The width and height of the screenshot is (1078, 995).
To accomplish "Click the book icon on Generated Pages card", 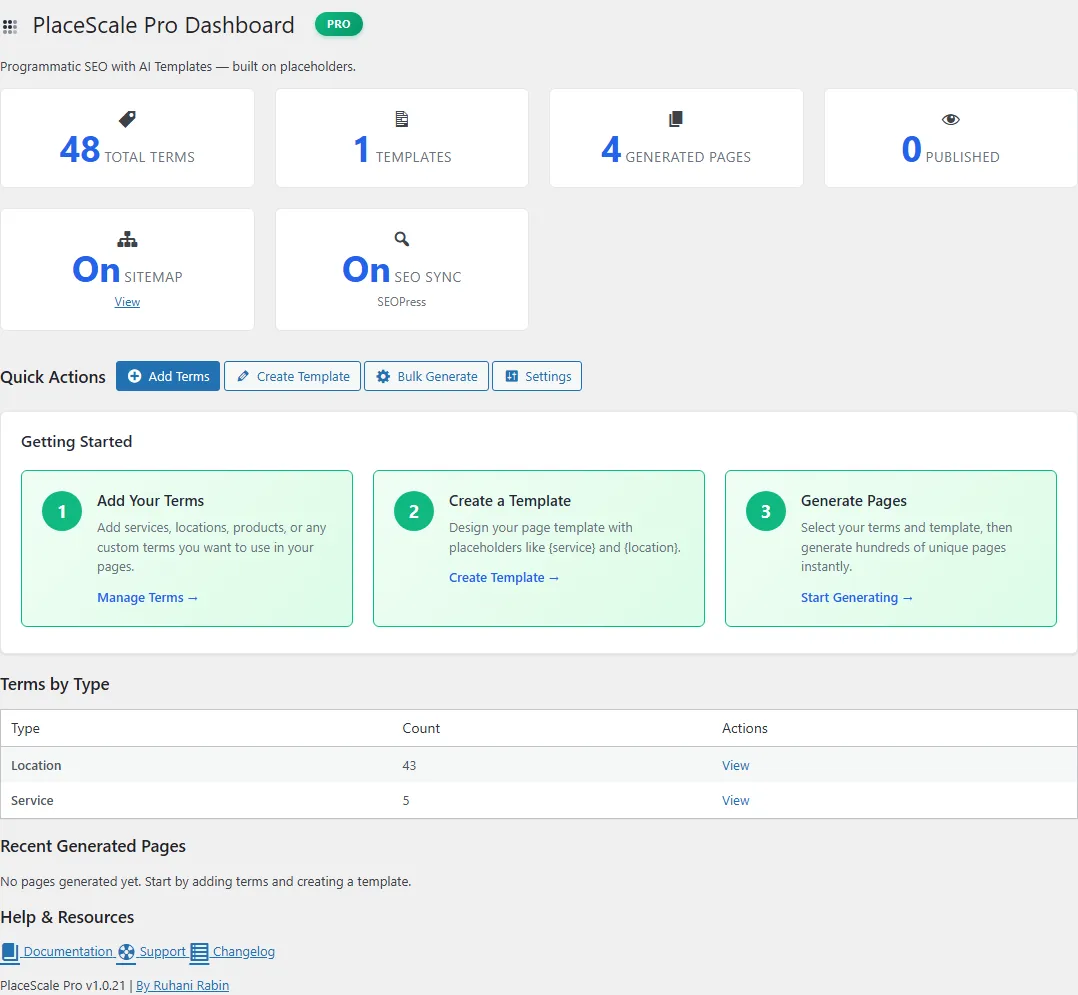I will (x=675, y=118).
